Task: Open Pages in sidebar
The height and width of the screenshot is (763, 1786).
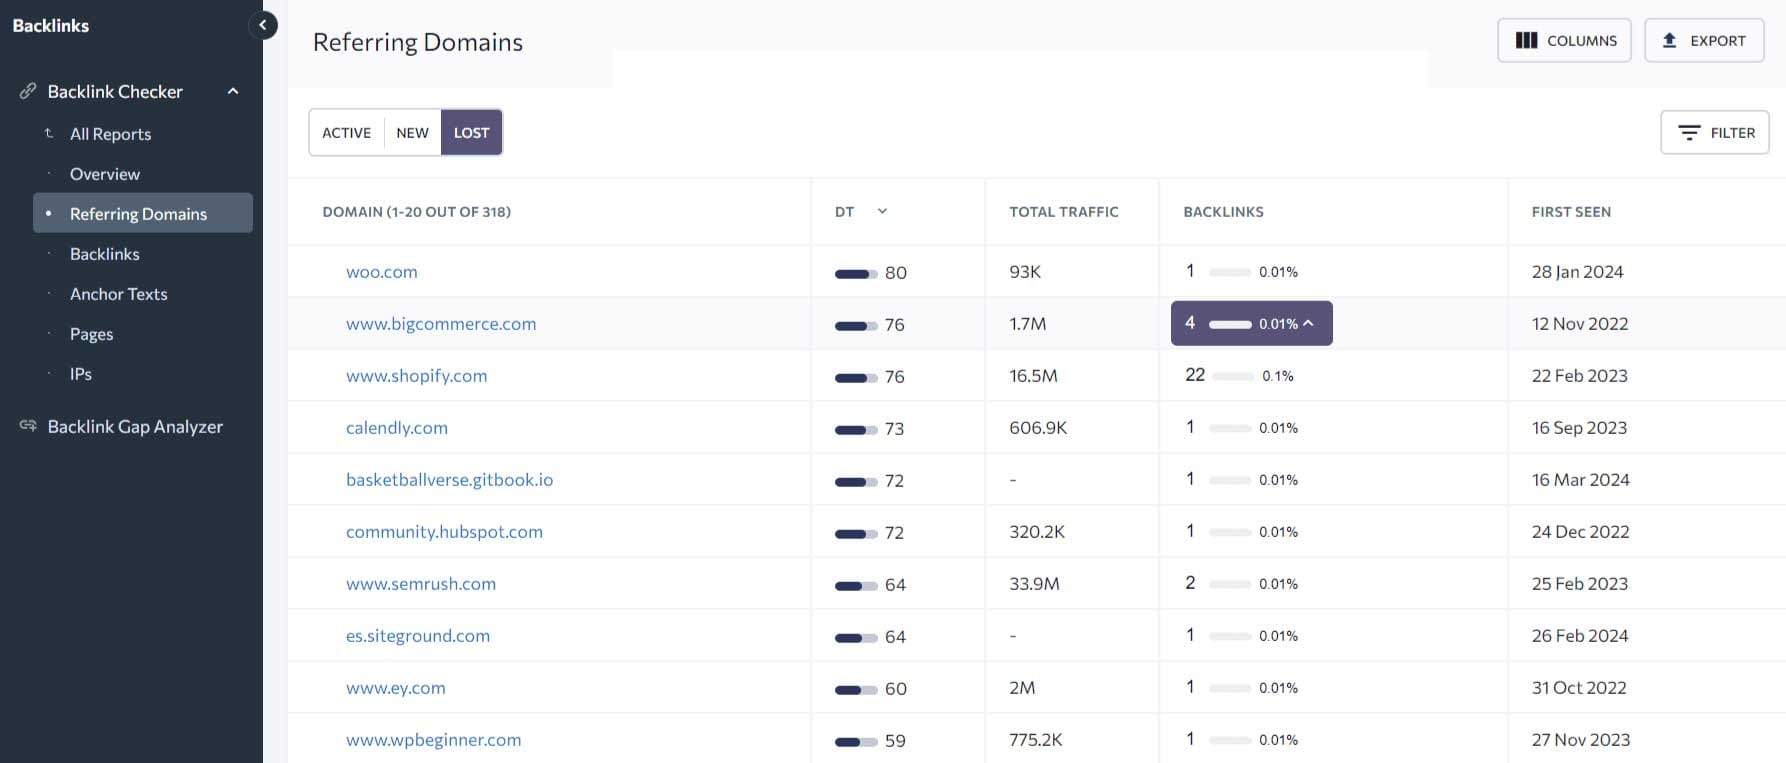Action: (x=91, y=334)
